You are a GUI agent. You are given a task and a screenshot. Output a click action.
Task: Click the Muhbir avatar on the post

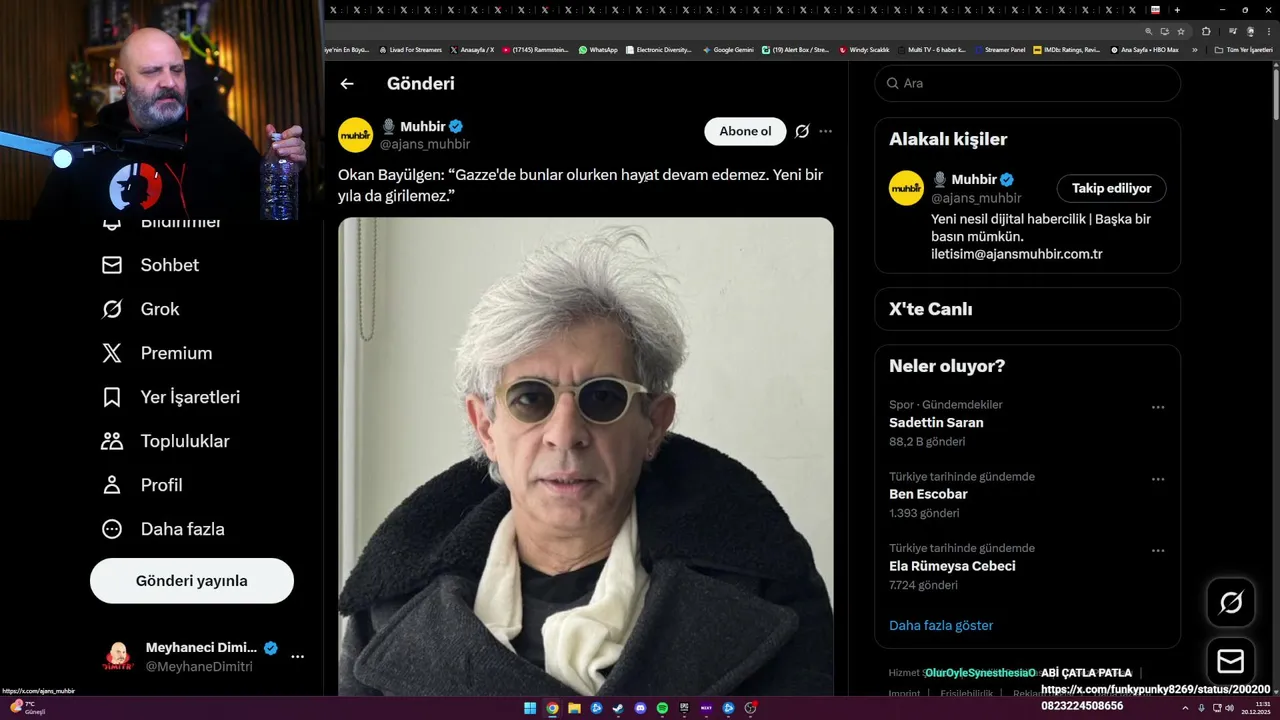(x=355, y=134)
